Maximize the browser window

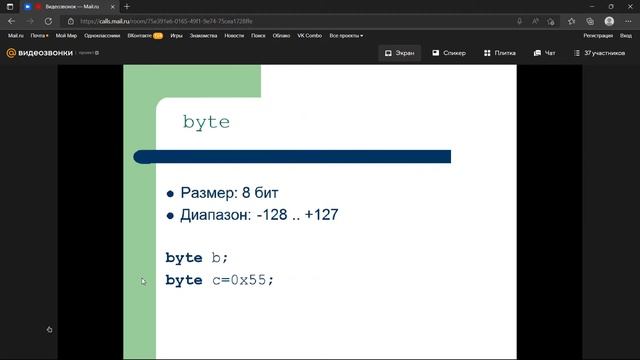pos(611,7)
